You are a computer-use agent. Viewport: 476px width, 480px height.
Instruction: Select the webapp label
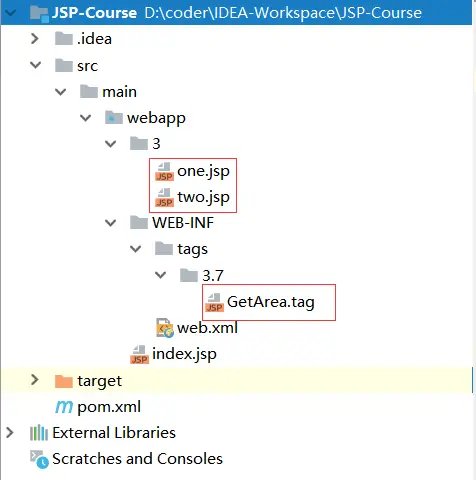click(156, 118)
